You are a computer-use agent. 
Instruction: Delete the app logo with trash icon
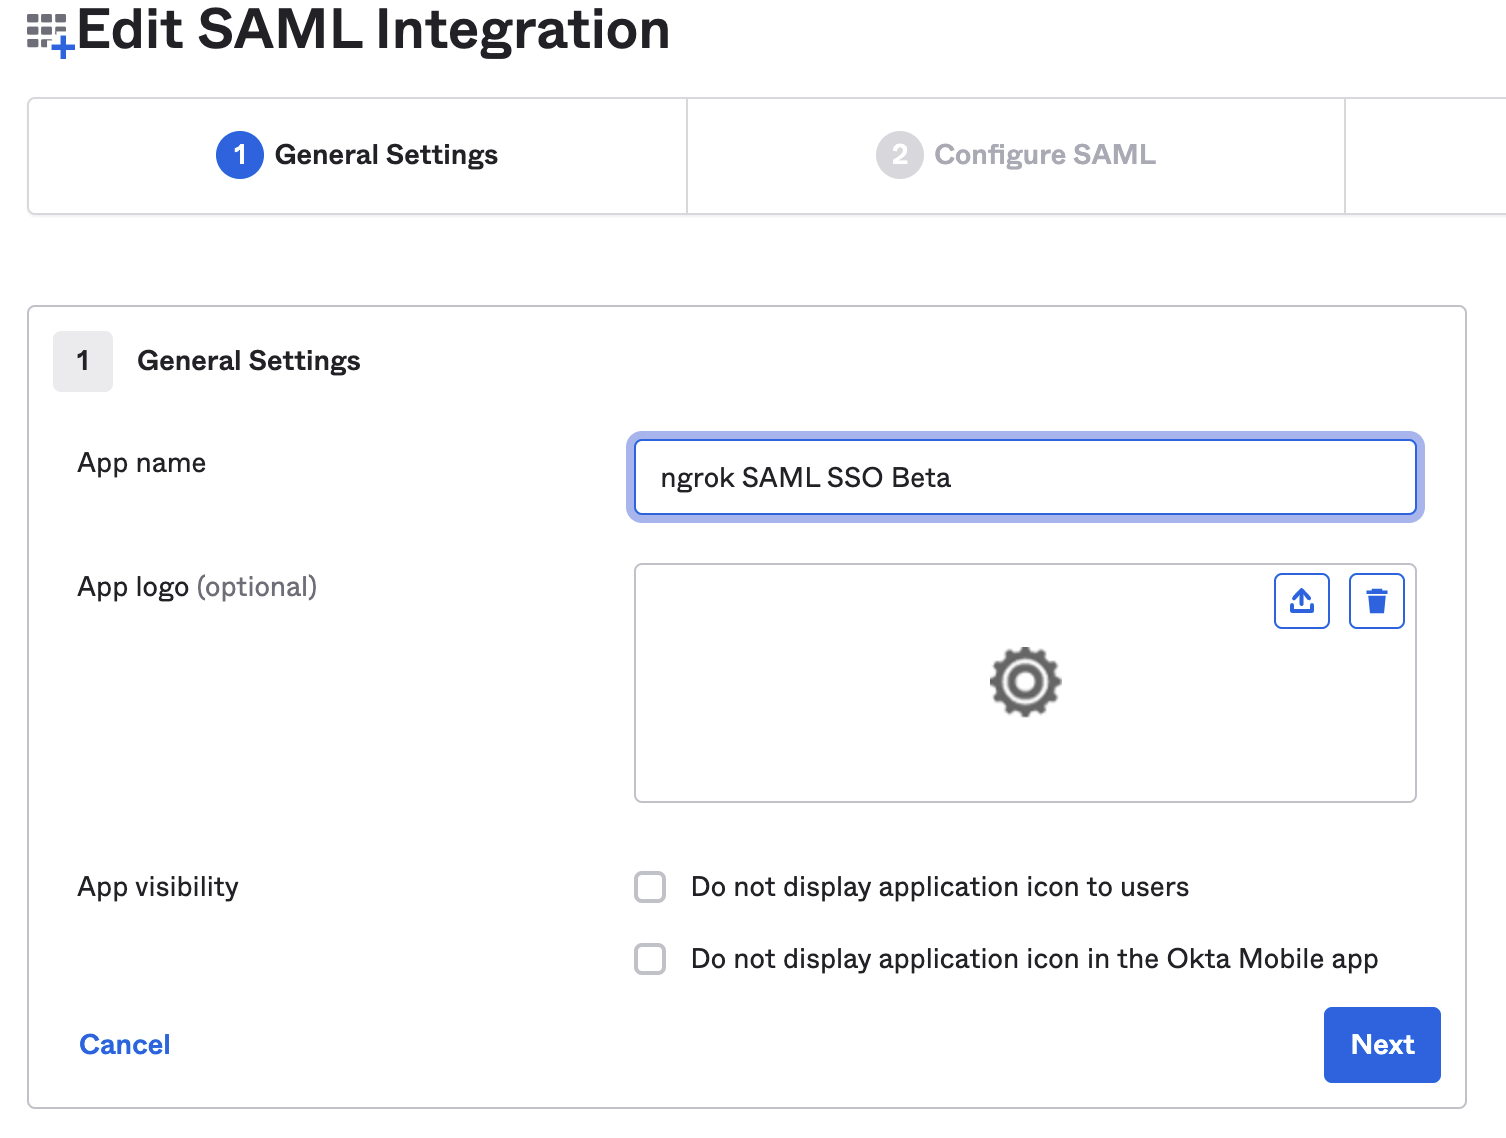[x=1377, y=601]
